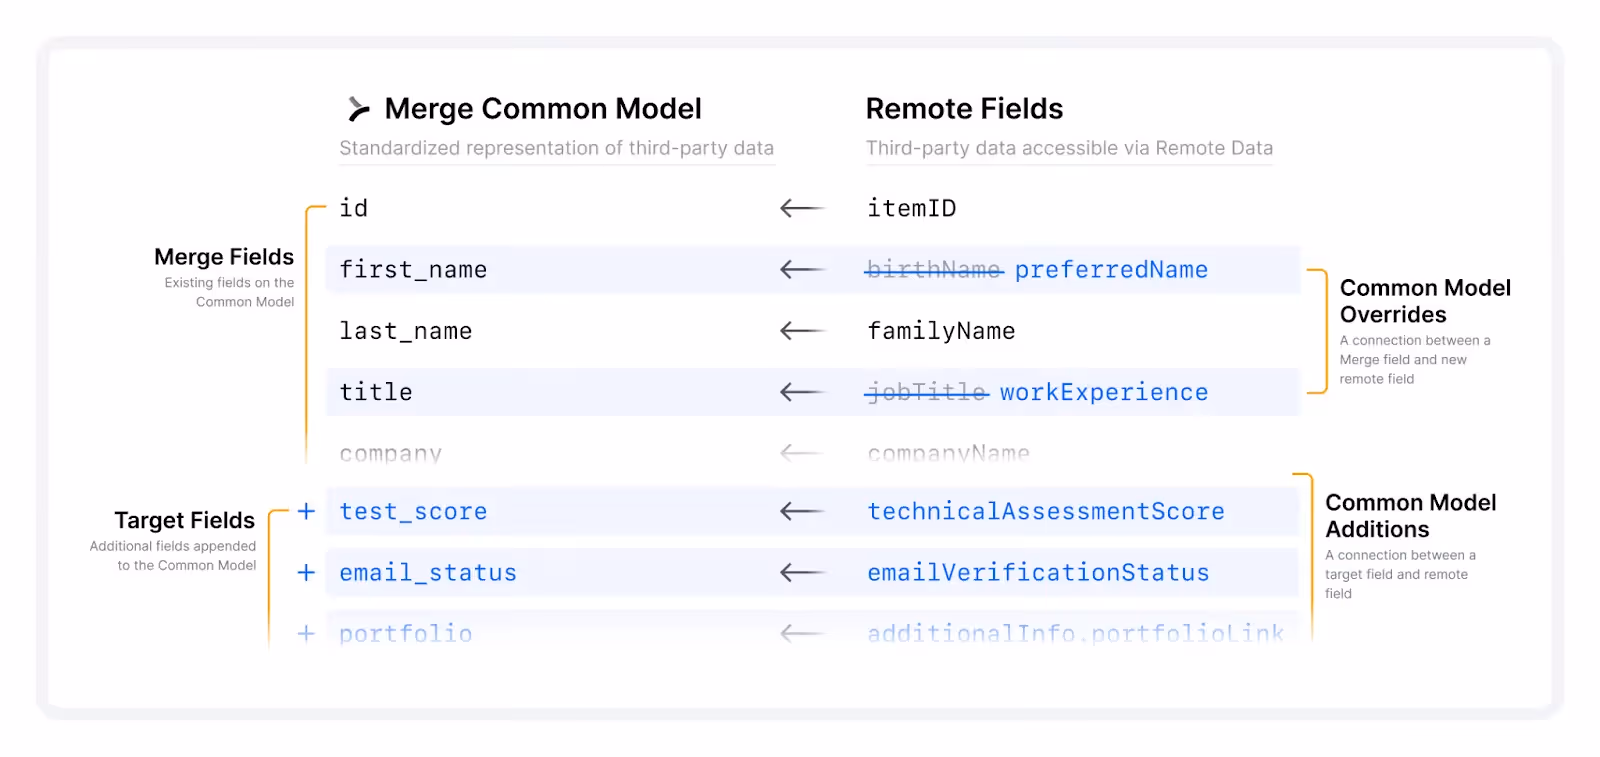Screen dimensions: 1600x757
Task: Click the preferredName remote field
Action: pos(1111,270)
